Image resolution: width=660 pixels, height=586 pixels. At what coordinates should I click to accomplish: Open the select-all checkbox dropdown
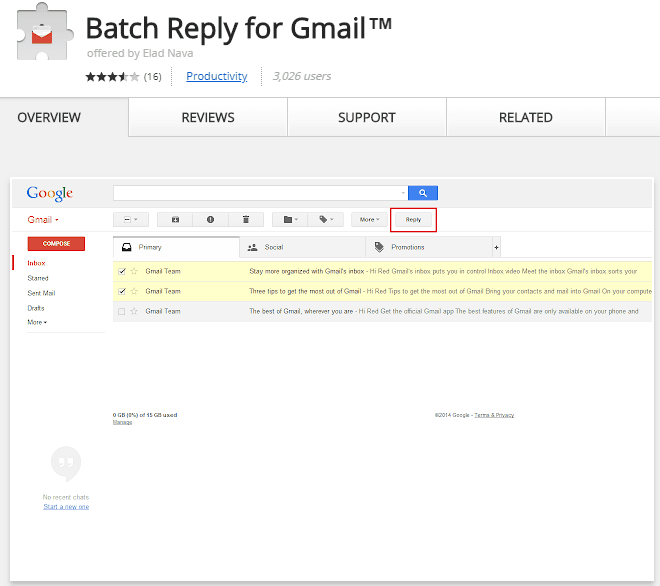tap(131, 220)
